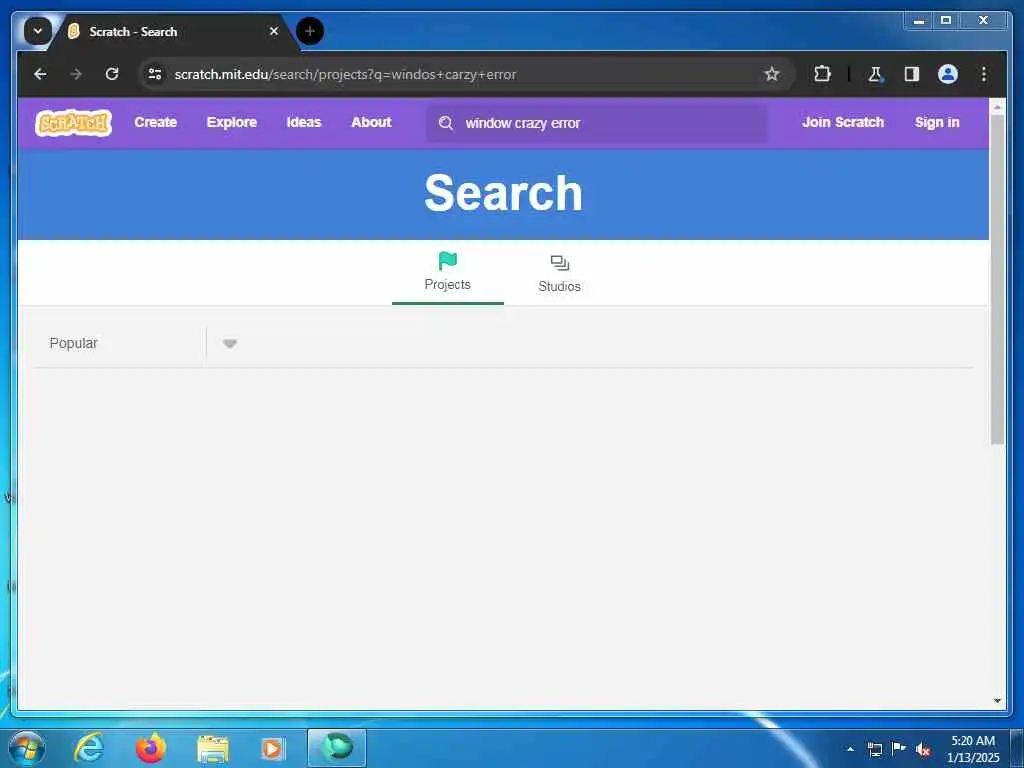Open the Action Center flag icon
The image size is (1024, 768).
click(x=899, y=748)
